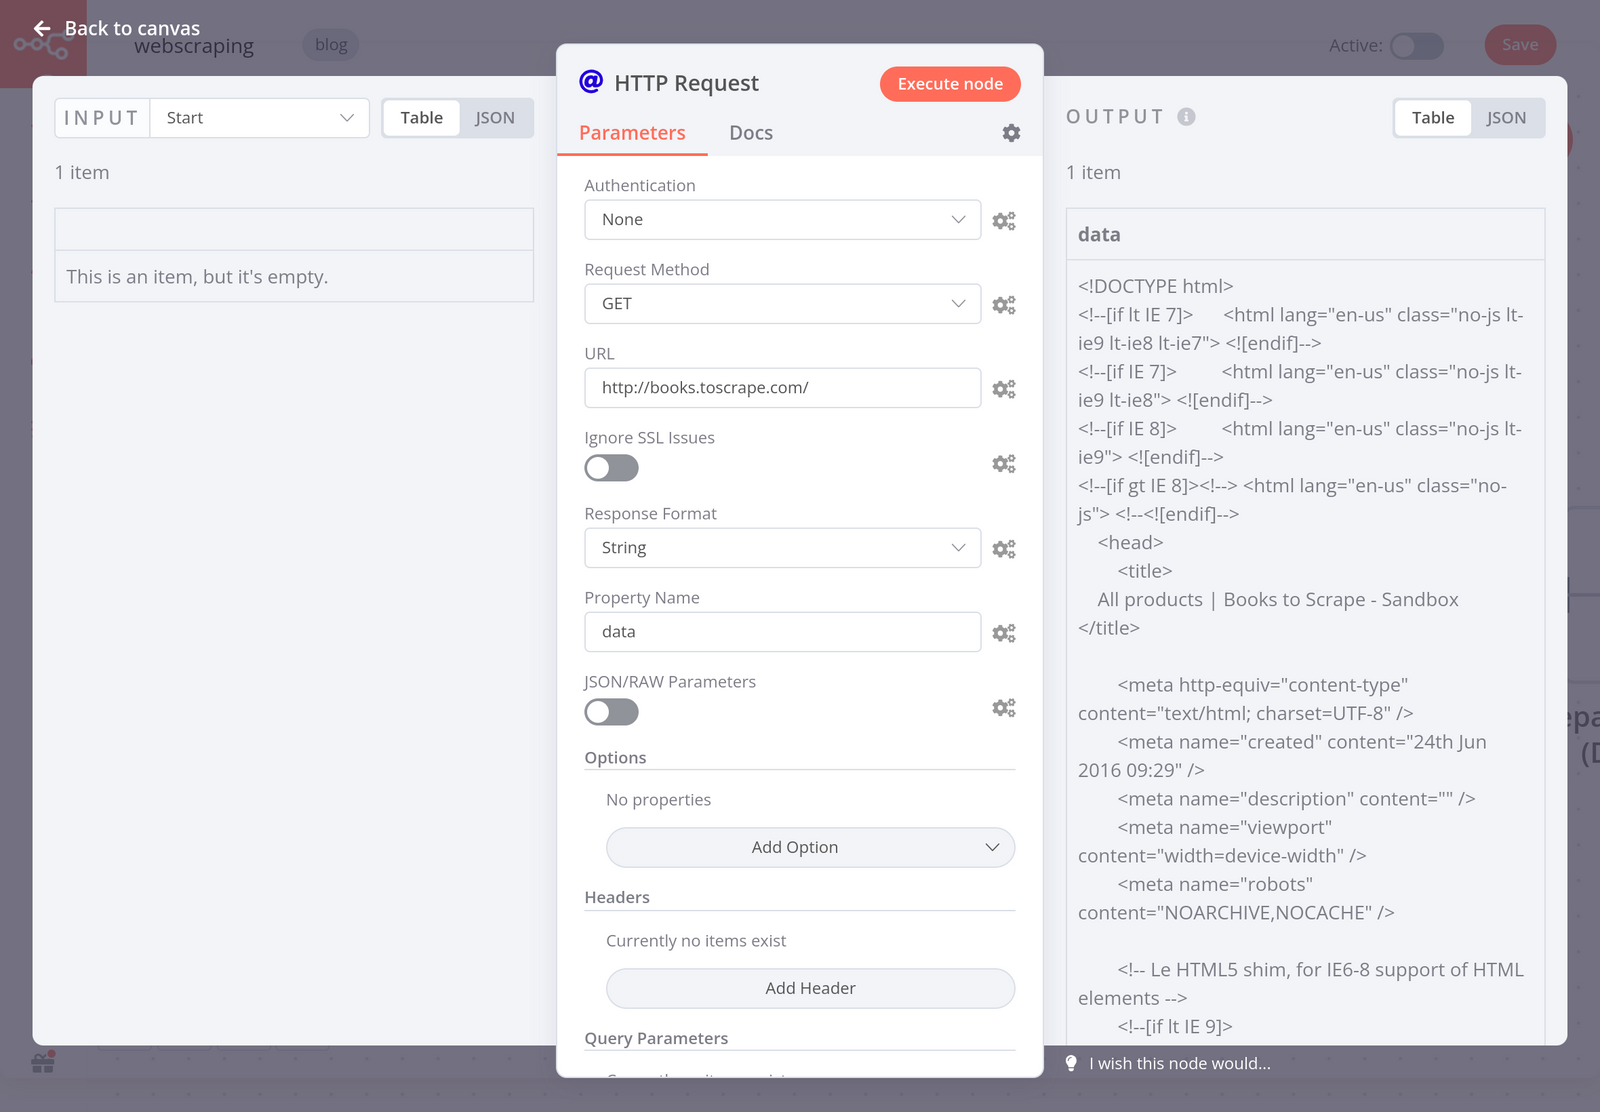The width and height of the screenshot is (1600, 1112).
Task: Open node settings gear icon
Action: click(1011, 133)
